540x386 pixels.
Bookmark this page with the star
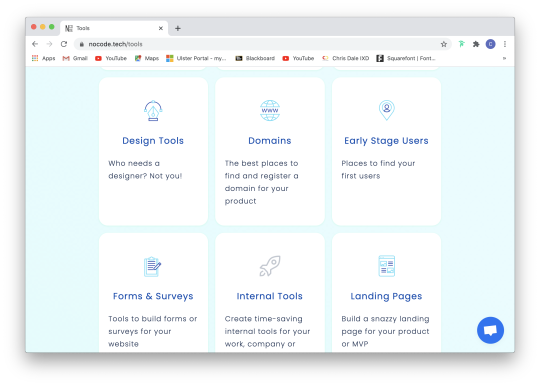(x=444, y=44)
